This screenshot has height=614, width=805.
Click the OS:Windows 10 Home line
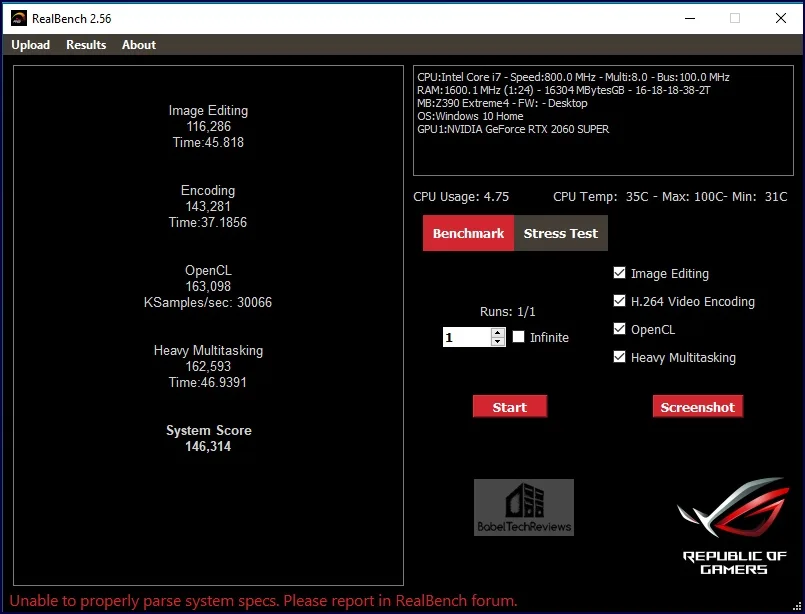click(x=470, y=116)
